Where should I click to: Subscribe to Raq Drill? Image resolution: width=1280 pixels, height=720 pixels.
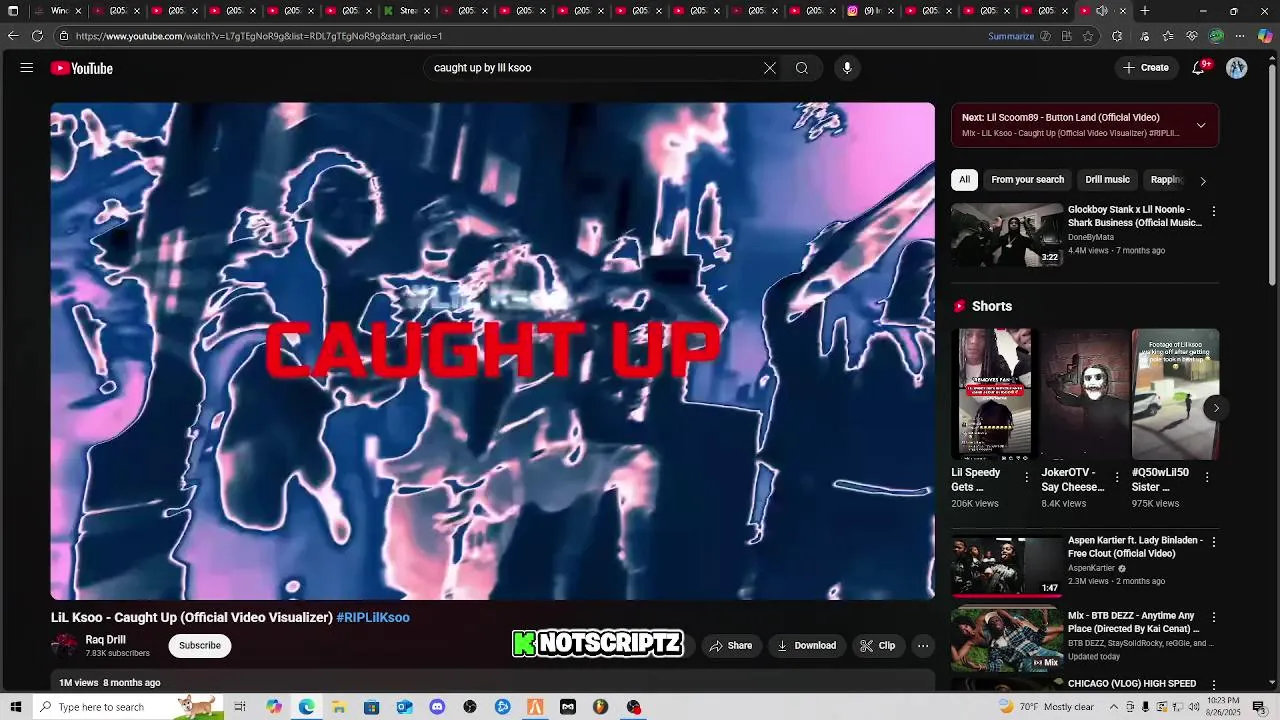click(x=200, y=646)
